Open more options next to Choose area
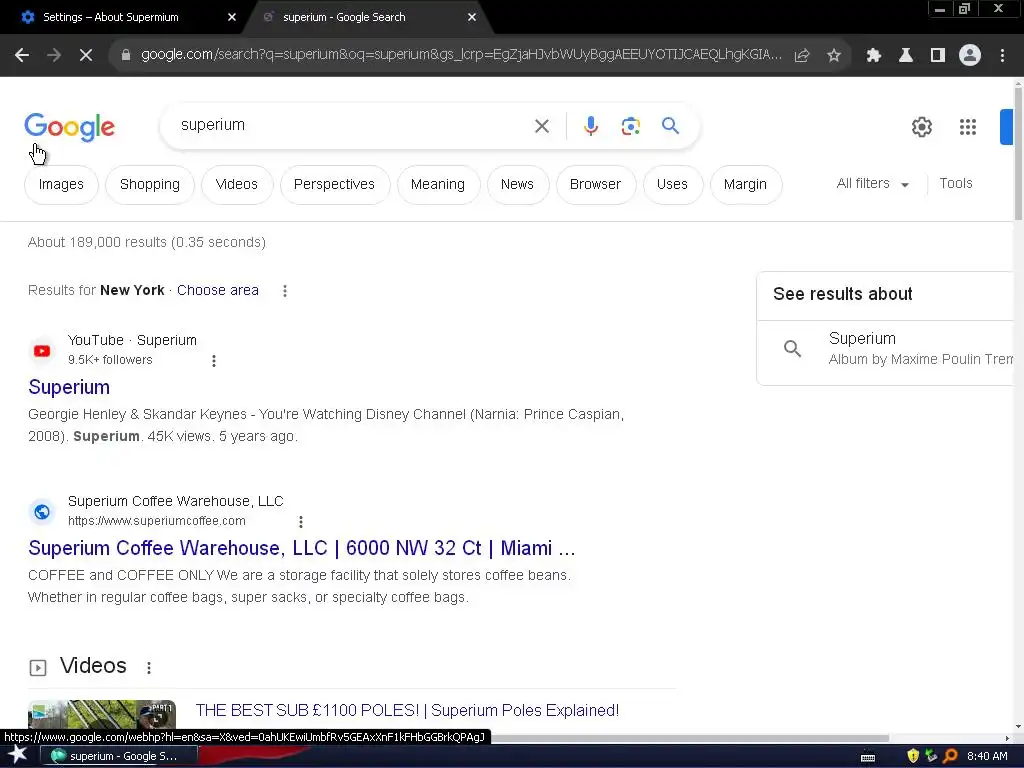The height and width of the screenshot is (768, 1024). tap(285, 291)
